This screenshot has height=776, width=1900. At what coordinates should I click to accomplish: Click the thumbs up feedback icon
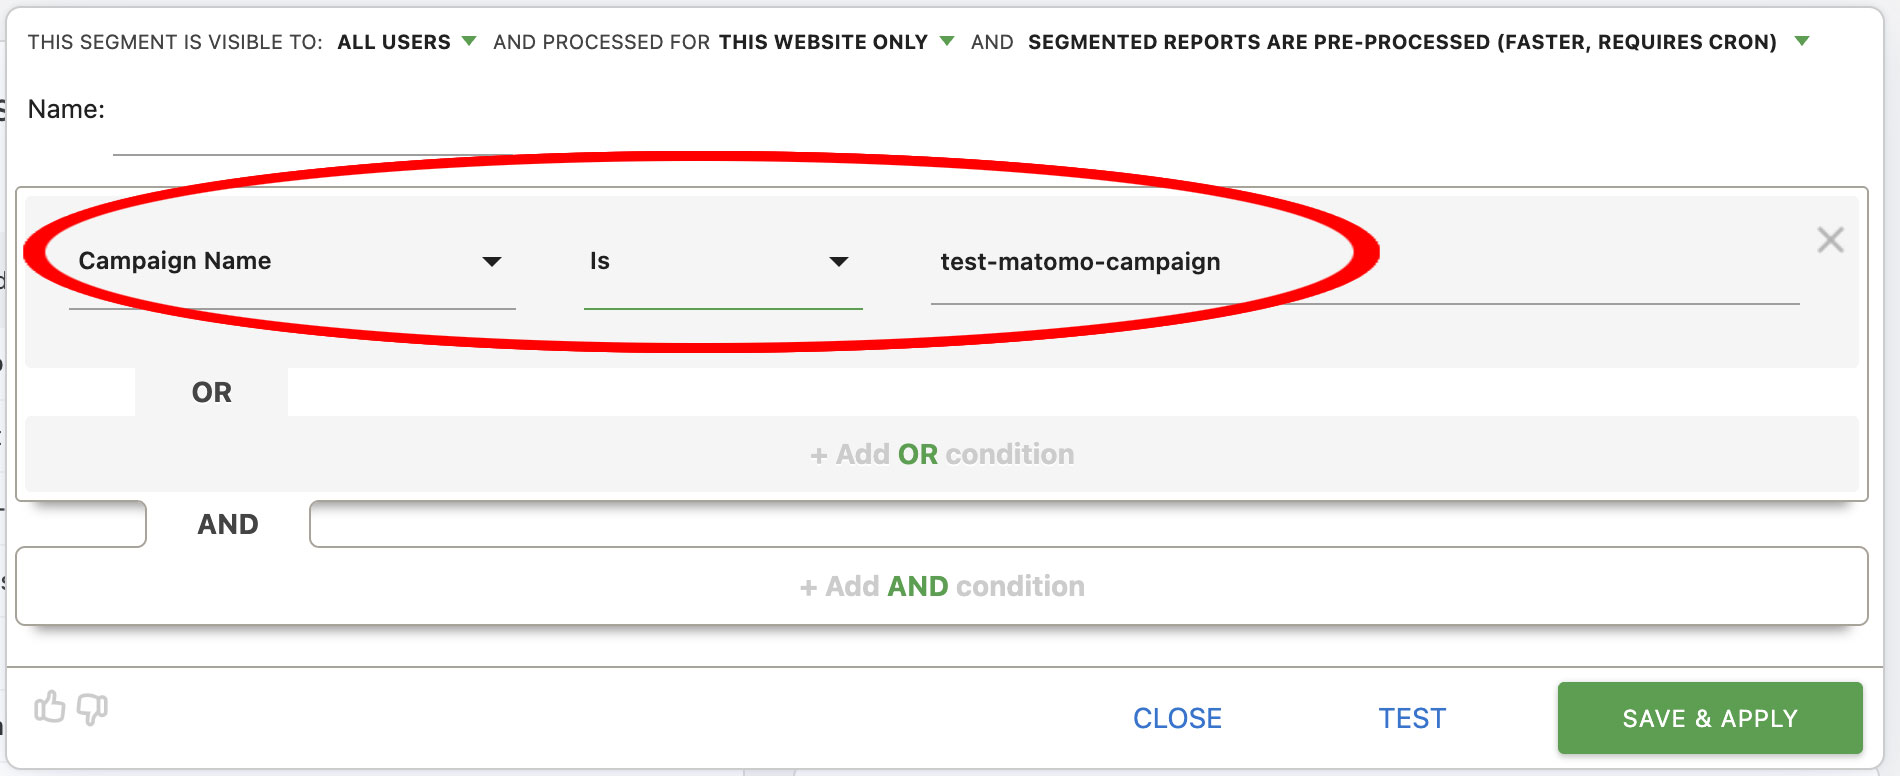coord(50,707)
